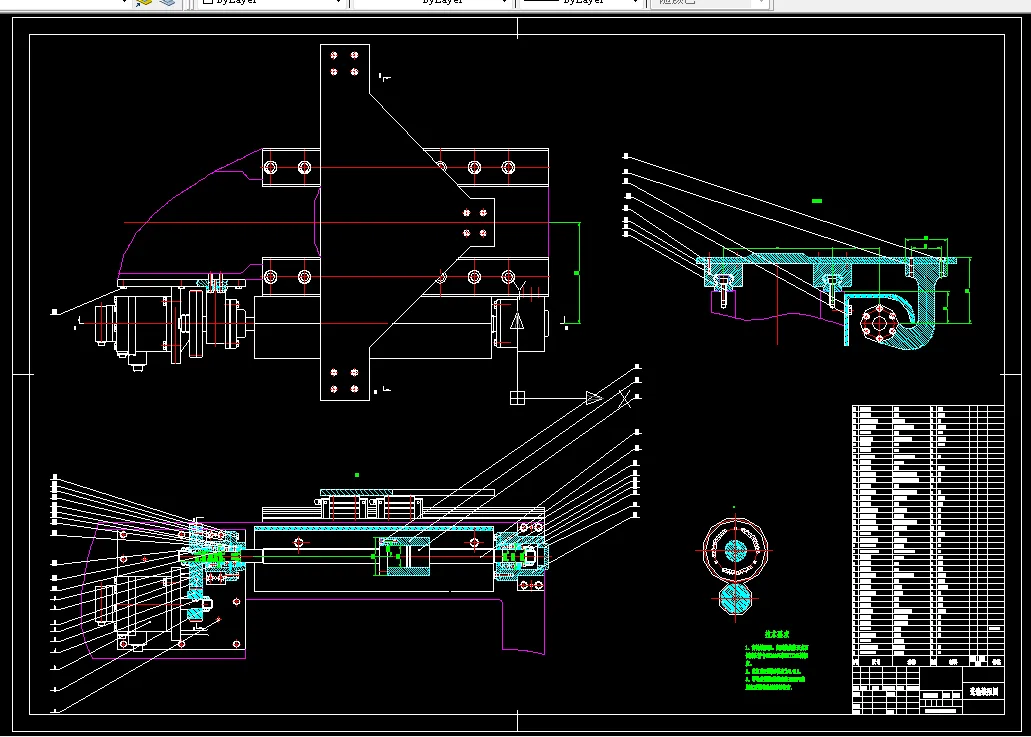Select the cyan hatched octagon below the gear

pyautogui.click(x=734, y=598)
